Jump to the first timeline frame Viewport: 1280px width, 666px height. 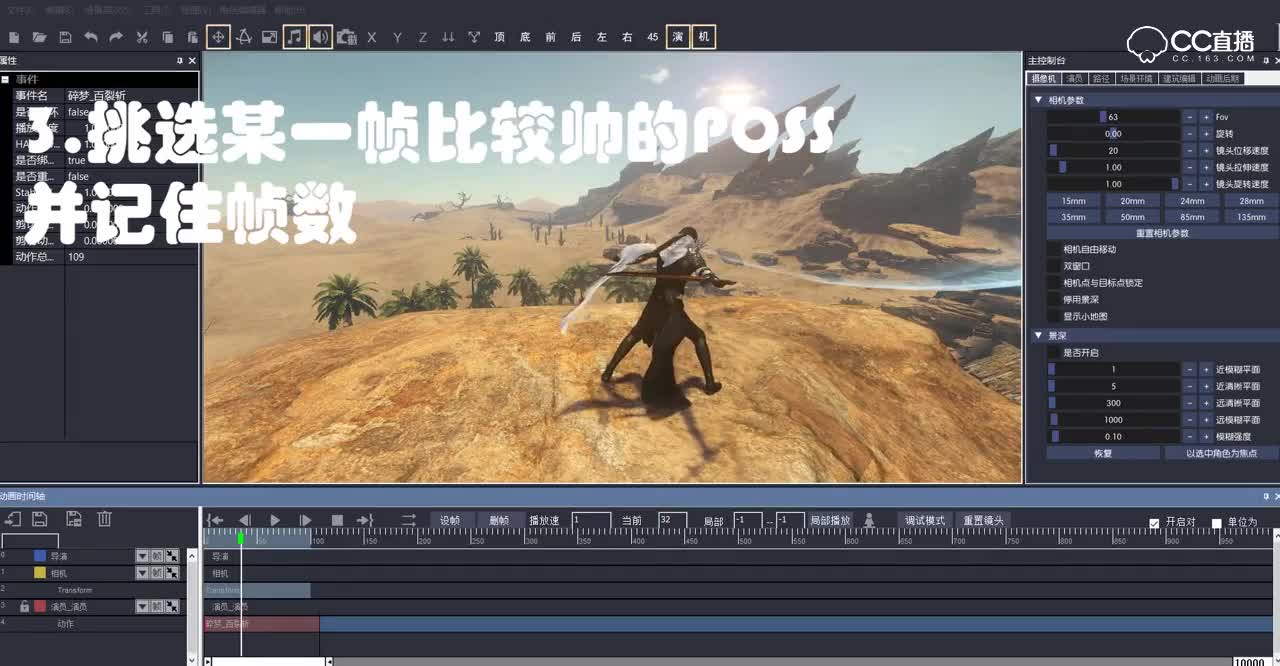coord(215,520)
